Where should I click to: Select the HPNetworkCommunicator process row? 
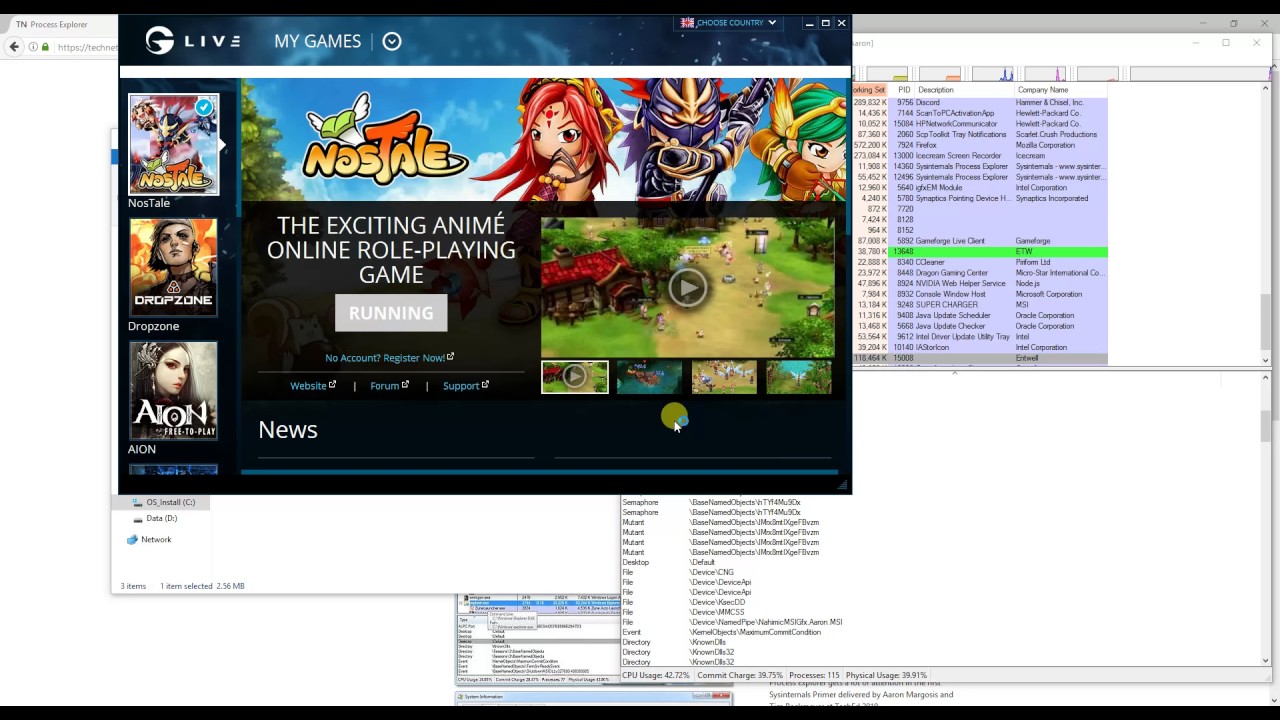(x=980, y=124)
